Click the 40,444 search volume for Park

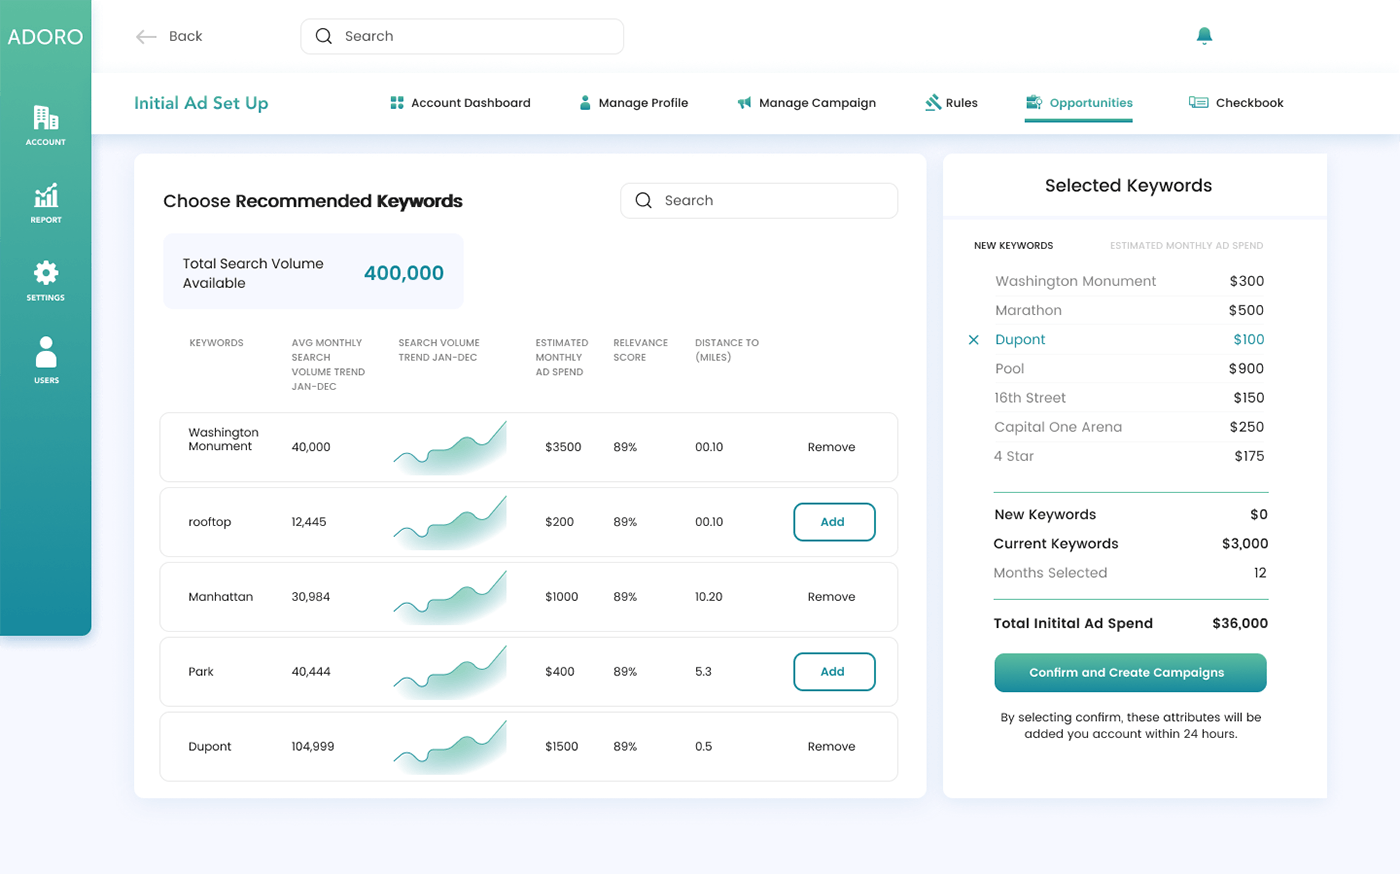click(311, 672)
